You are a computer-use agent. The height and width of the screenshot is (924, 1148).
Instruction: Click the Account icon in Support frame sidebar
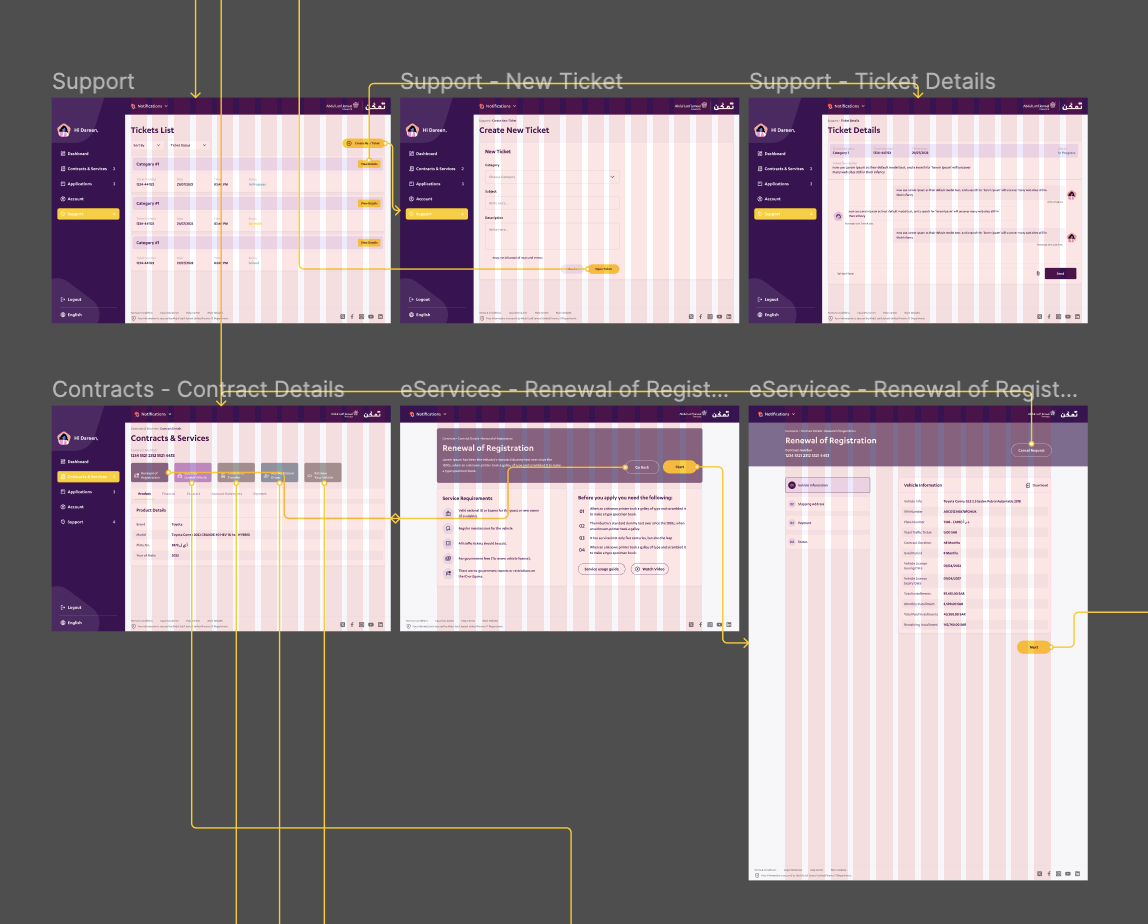tap(63, 199)
